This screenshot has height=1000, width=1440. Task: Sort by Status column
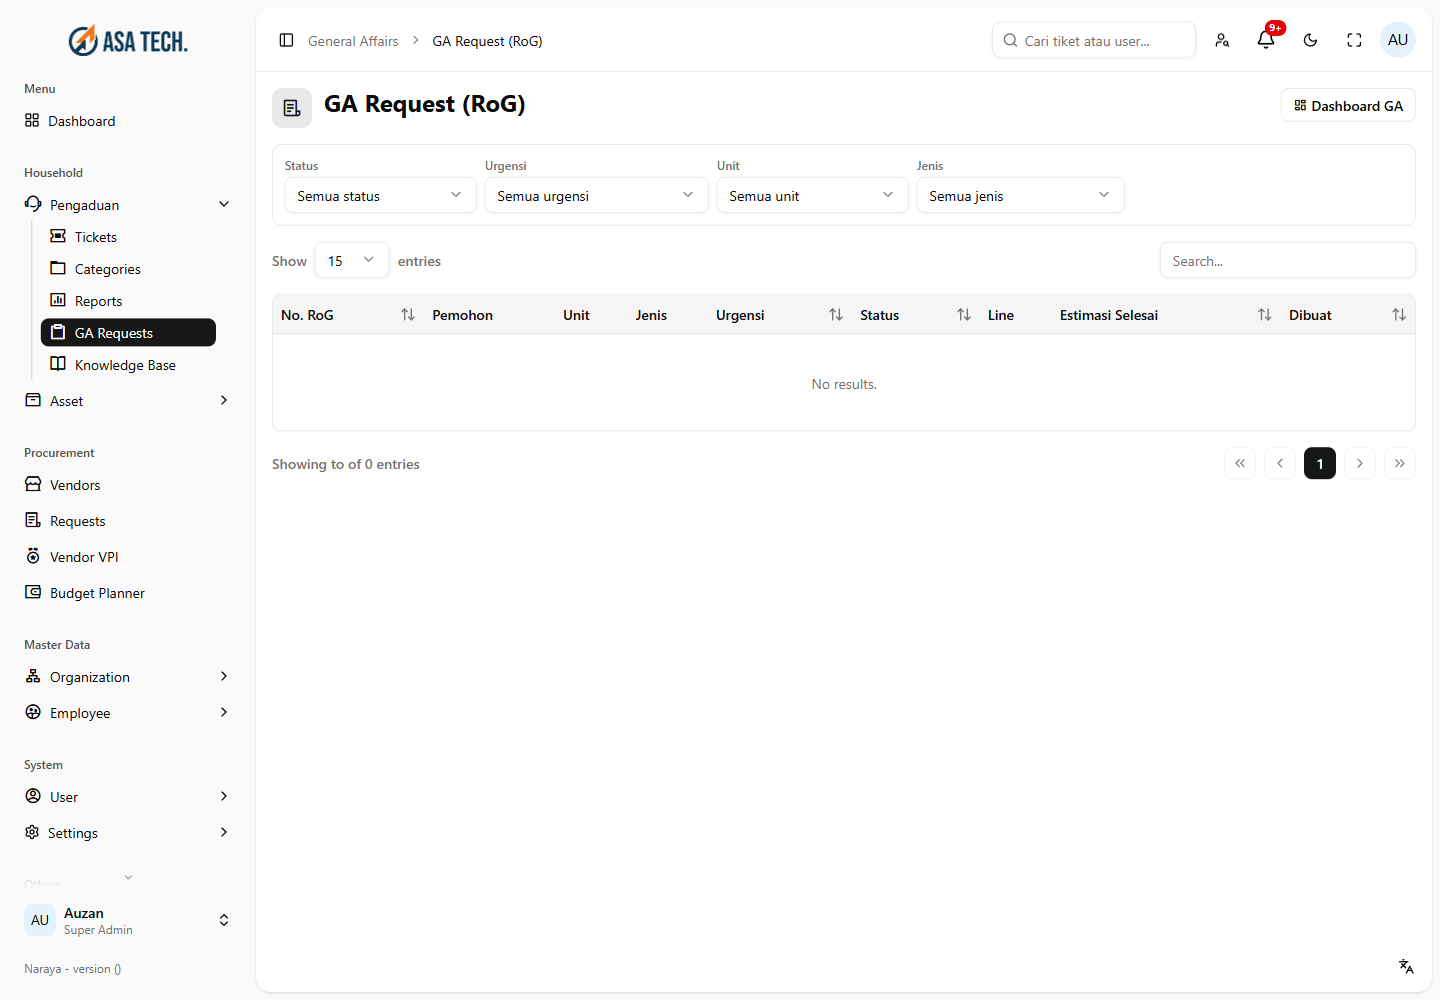tap(964, 315)
